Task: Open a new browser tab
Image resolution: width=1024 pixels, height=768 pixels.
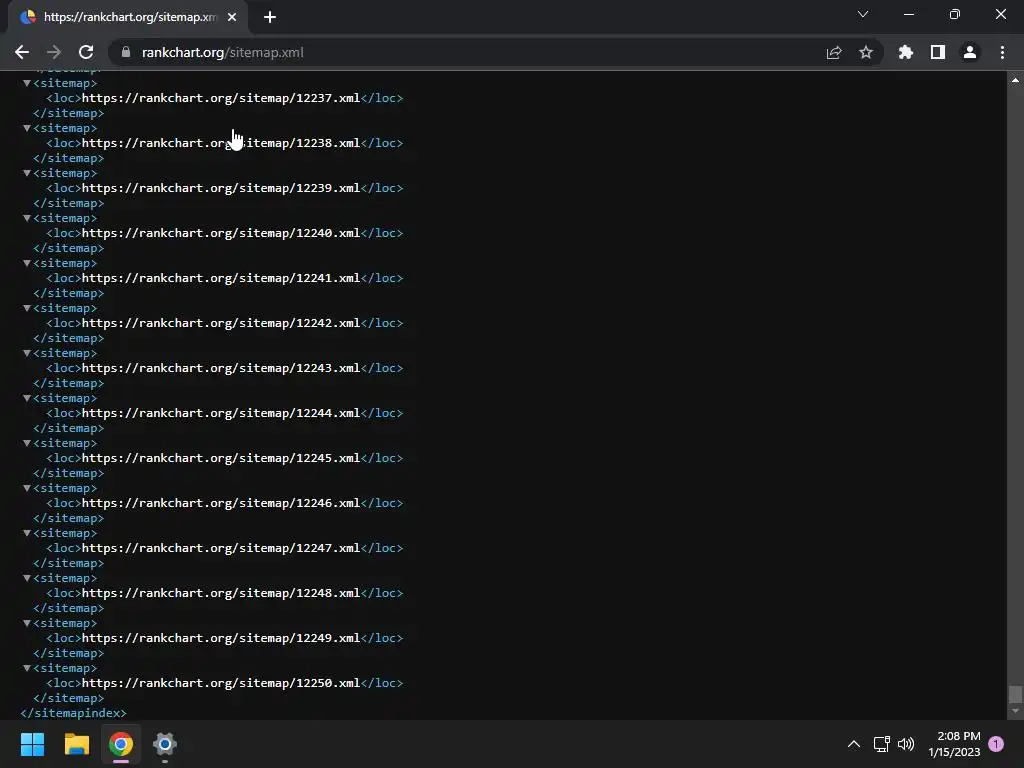Action: [x=270, y=17]
